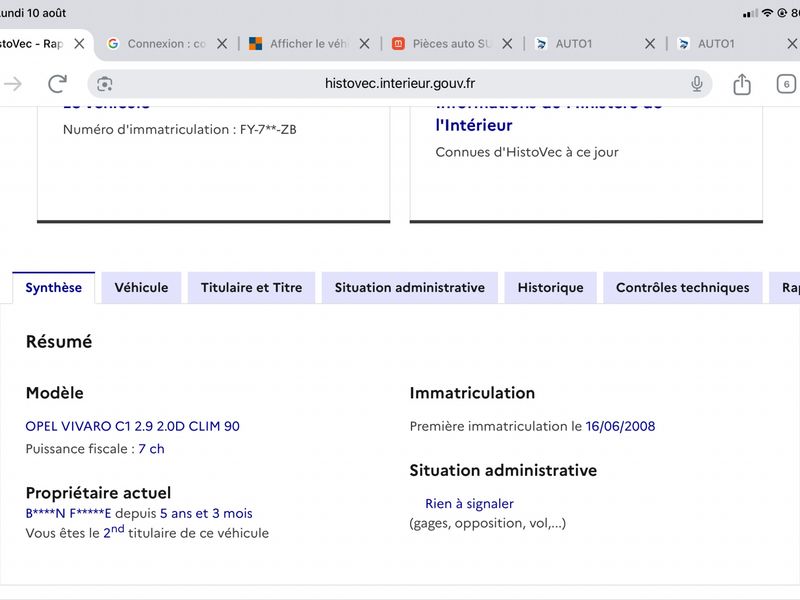The width and height of the screenshot is (800, 600).
Task: Click the Connues d'HistoVec à ce jour text
Action: [x=527, y=152]
